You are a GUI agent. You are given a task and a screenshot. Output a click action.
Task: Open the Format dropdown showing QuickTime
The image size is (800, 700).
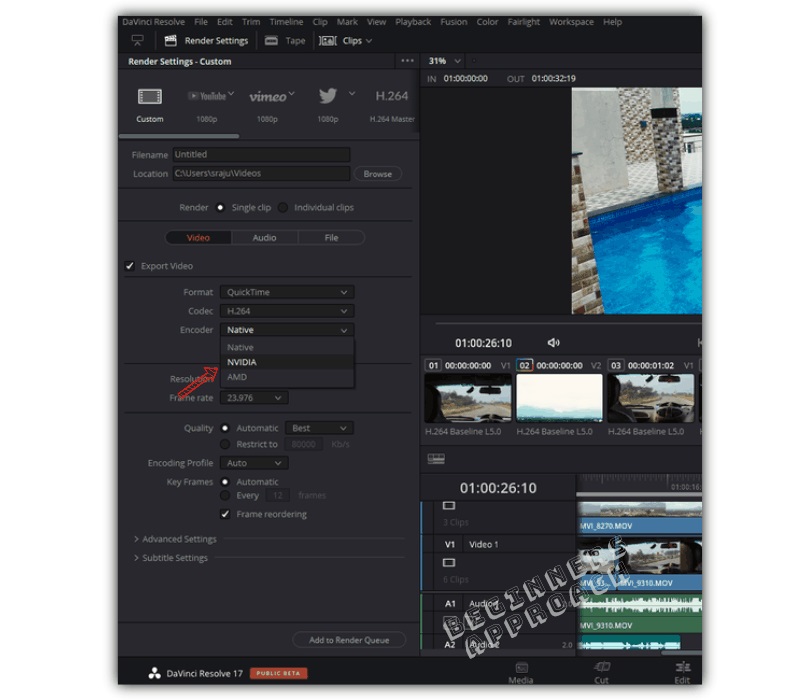pyautogui.click(x=286, y=291)
